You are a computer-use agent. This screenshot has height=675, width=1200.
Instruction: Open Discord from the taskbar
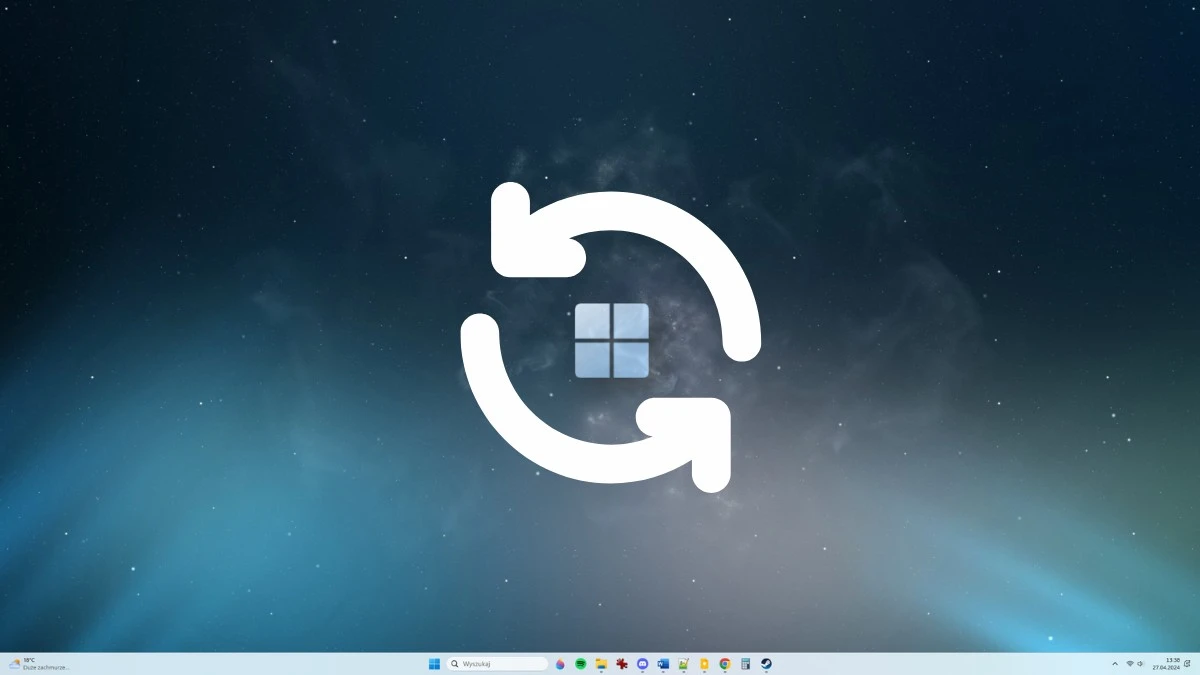(642, 664)
